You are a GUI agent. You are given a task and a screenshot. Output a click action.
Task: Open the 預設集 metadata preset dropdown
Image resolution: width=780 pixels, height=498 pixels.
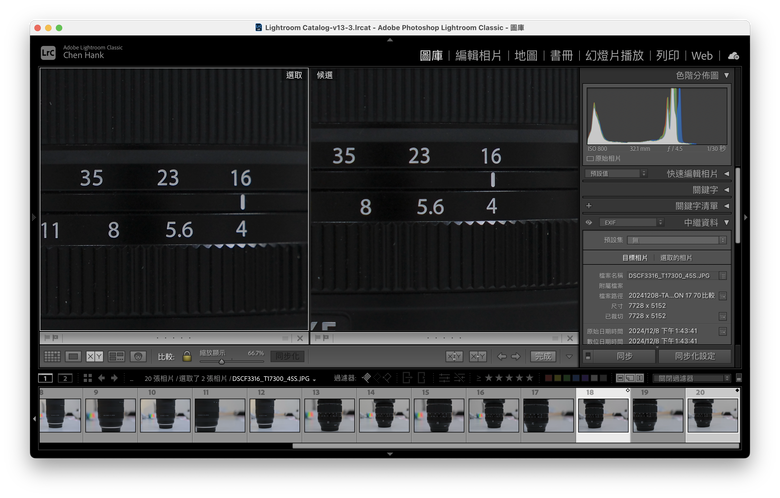coord(677,240)
